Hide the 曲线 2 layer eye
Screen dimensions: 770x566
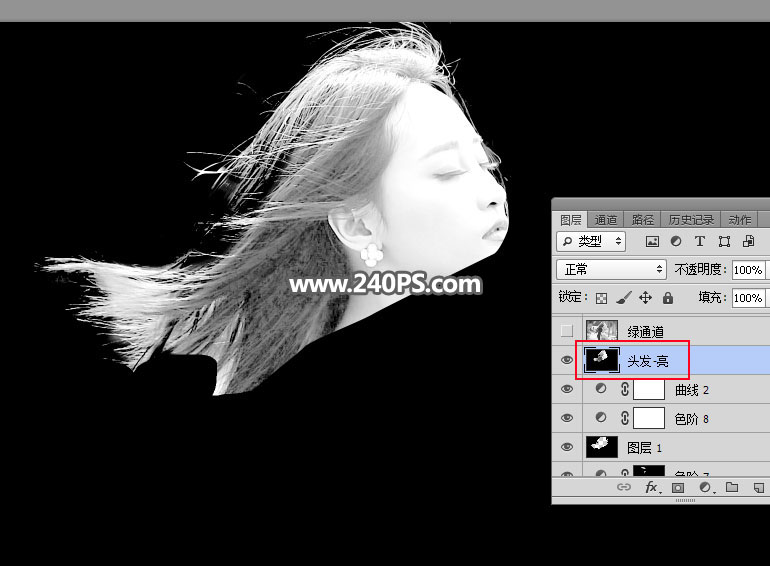(567, 389)
